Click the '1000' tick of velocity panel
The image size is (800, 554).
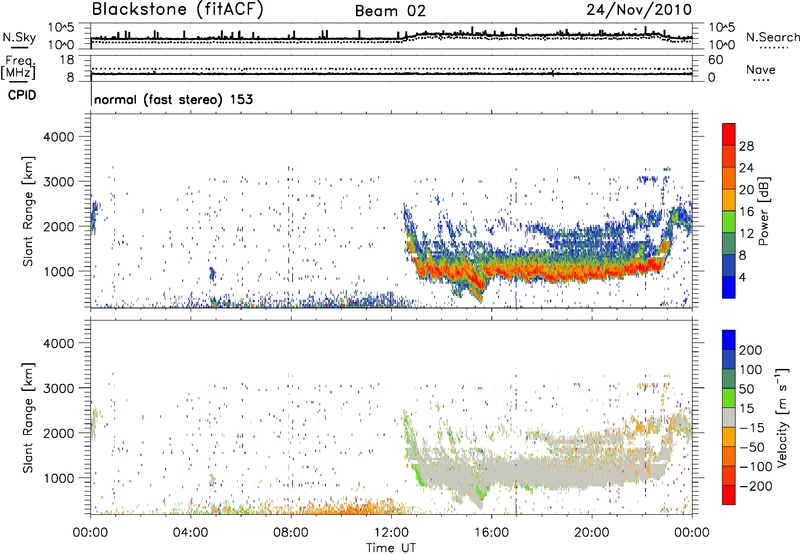tap(59, 478)
